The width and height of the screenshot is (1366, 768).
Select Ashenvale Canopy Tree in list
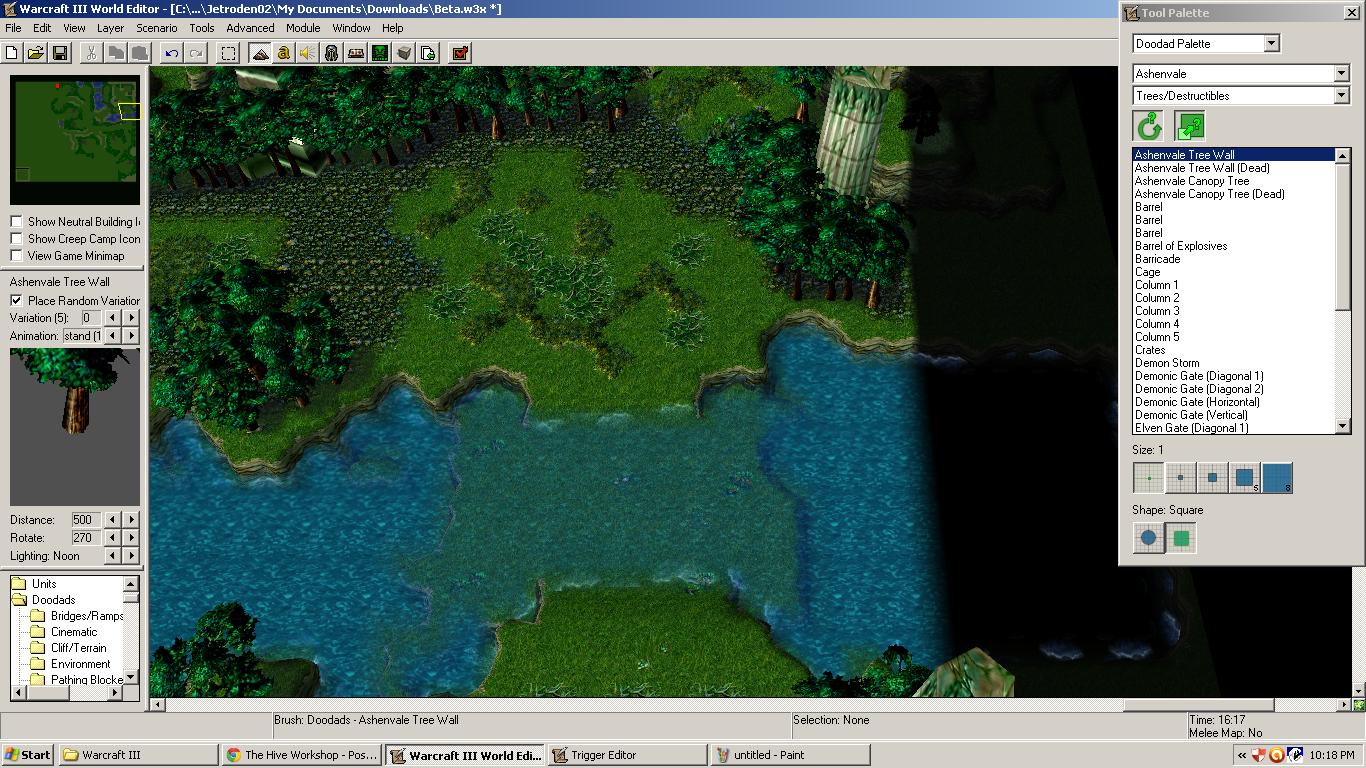point(1192,181)
